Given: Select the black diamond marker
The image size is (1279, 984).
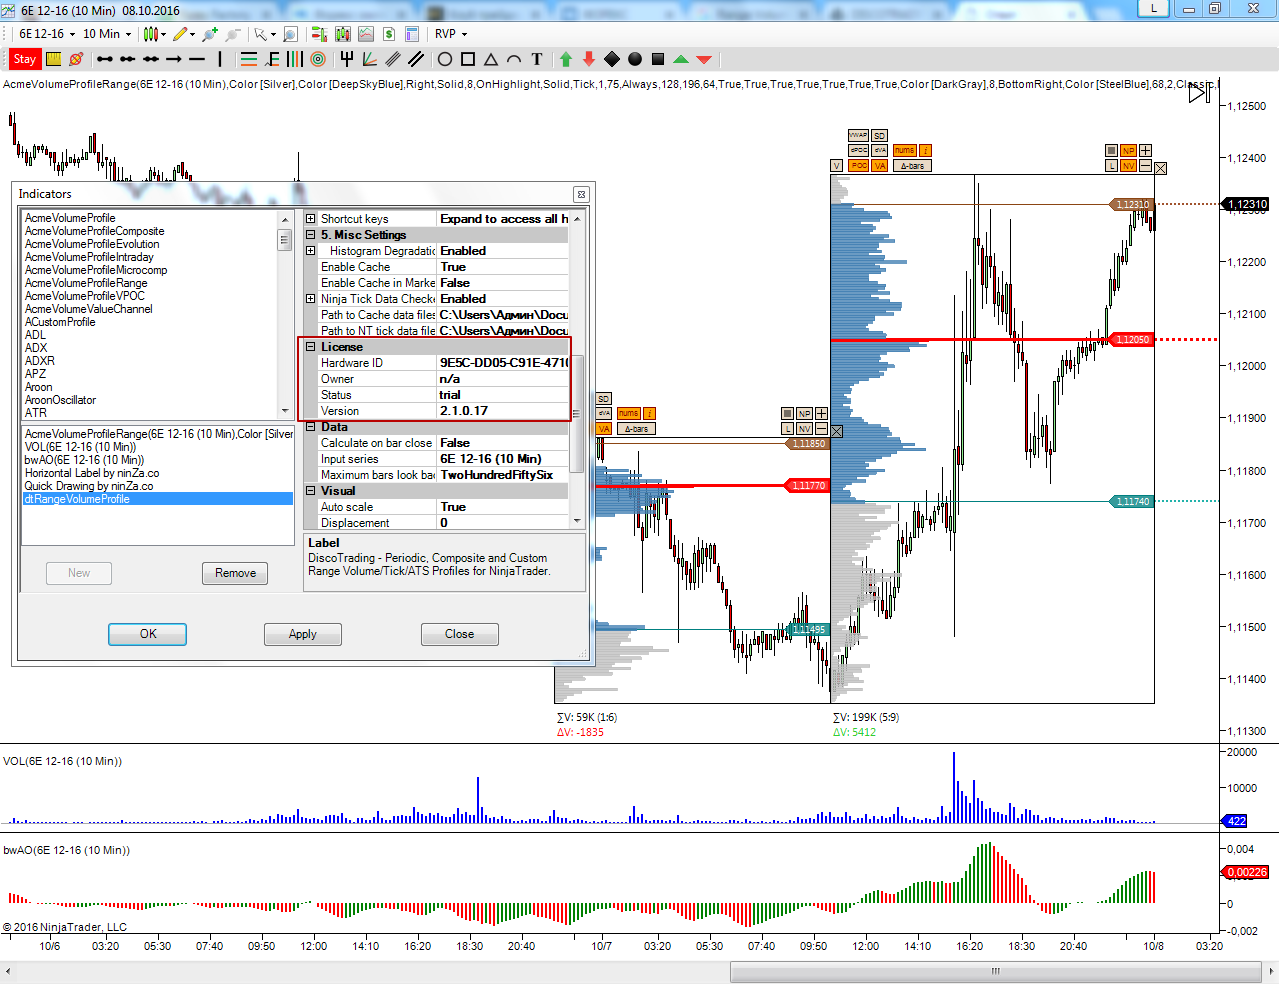Looking at the screenshot, I should coord(612,59).
